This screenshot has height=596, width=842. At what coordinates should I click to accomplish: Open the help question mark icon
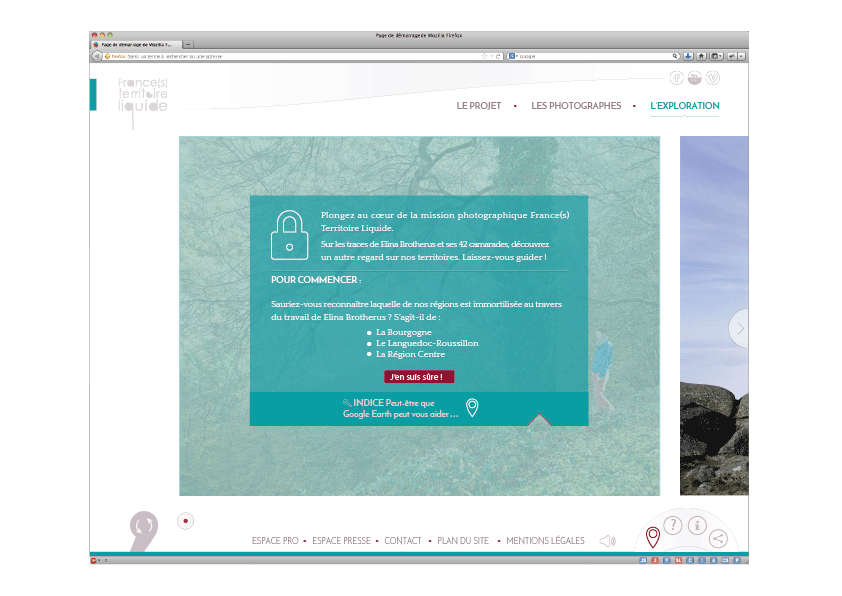coord(673,525)
